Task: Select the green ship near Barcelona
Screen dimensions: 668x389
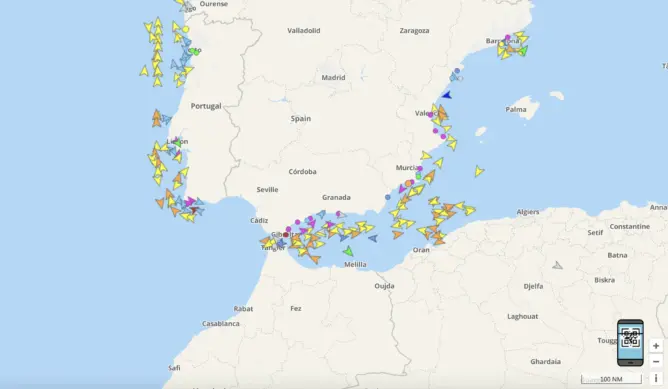Action: point(523,51)
